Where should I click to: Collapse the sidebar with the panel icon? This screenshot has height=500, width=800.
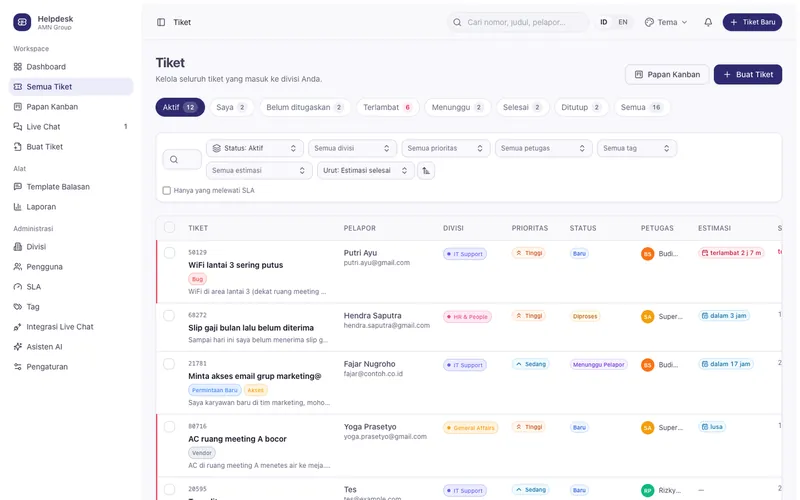[x=161, y=22]
